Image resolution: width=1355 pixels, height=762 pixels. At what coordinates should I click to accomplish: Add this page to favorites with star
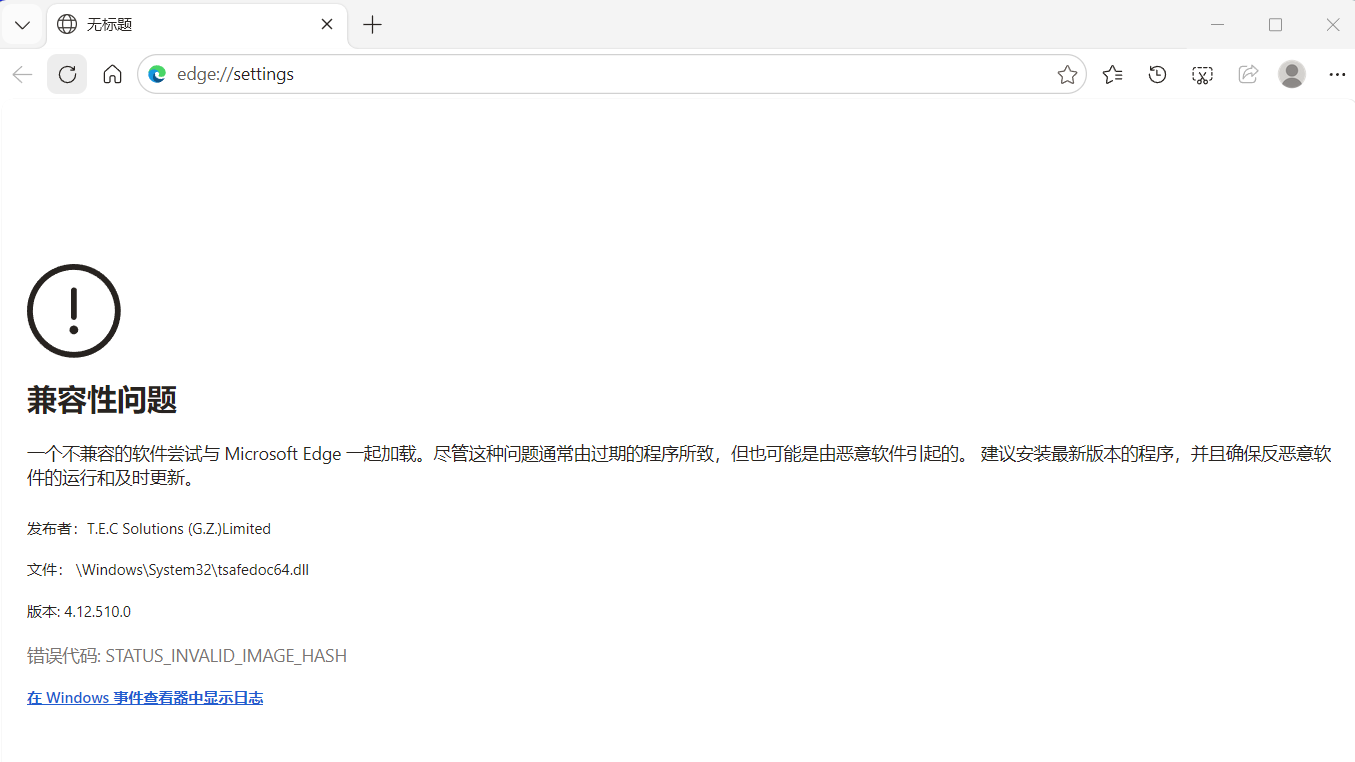(1067, 74)
